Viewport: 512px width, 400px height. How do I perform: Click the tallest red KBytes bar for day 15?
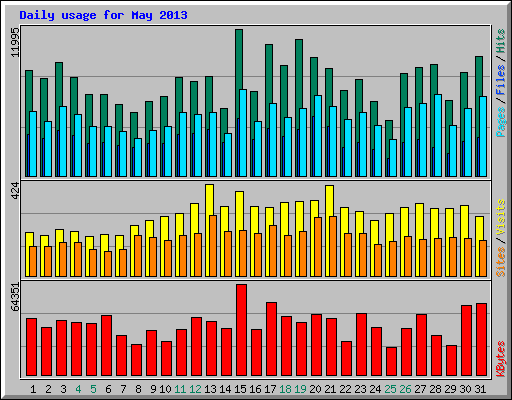click(242, 330)
